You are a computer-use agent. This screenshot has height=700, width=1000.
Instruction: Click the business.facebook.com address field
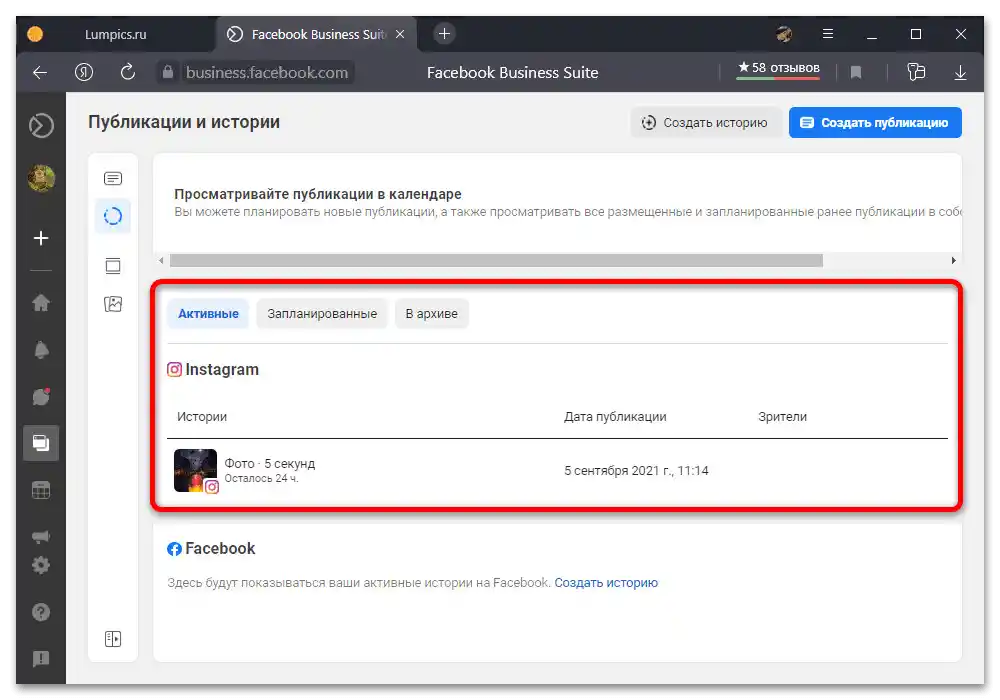[x=267, y=72]
